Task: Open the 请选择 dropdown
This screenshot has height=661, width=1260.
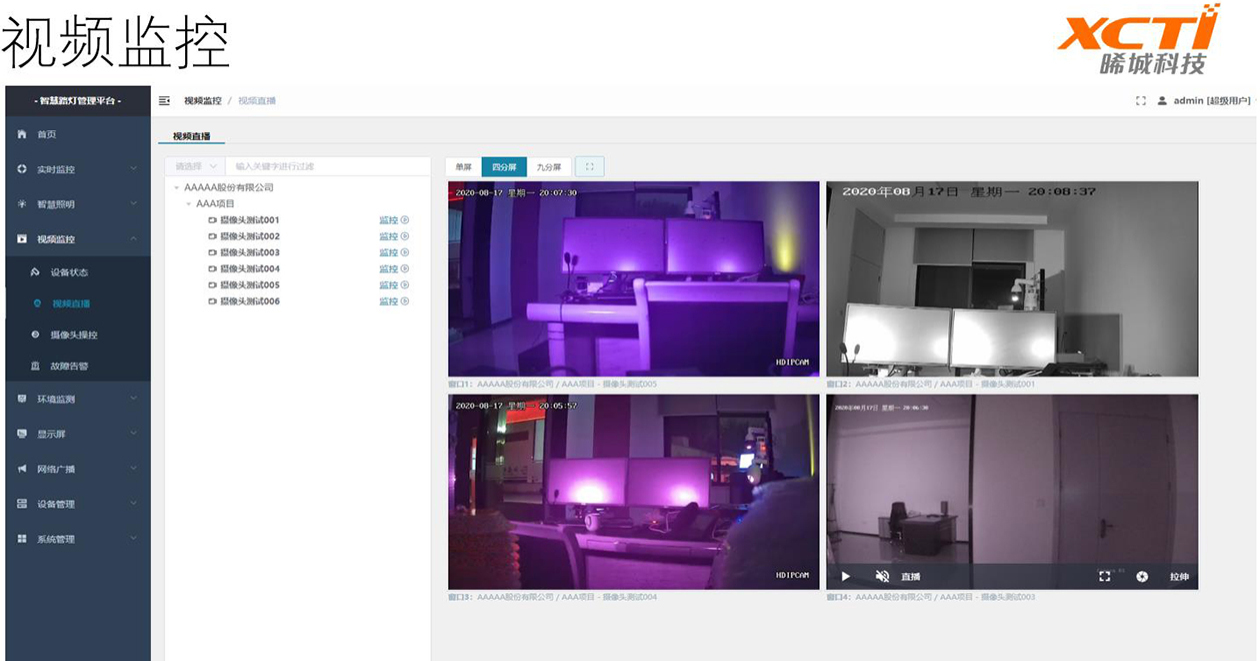Action: pyautogui.click(x=194, y=167)
